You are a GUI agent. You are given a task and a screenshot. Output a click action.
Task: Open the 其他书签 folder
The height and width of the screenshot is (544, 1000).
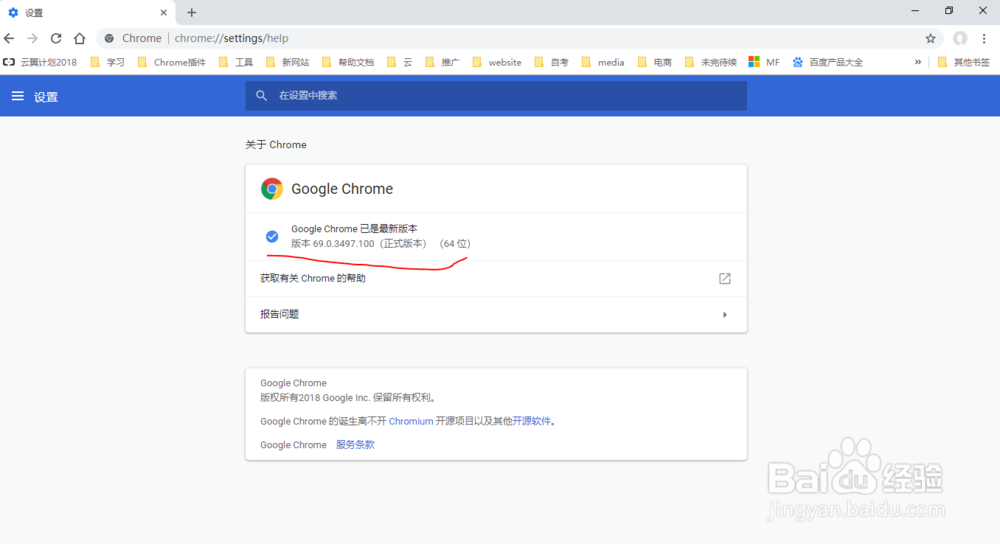coord(964,62)
